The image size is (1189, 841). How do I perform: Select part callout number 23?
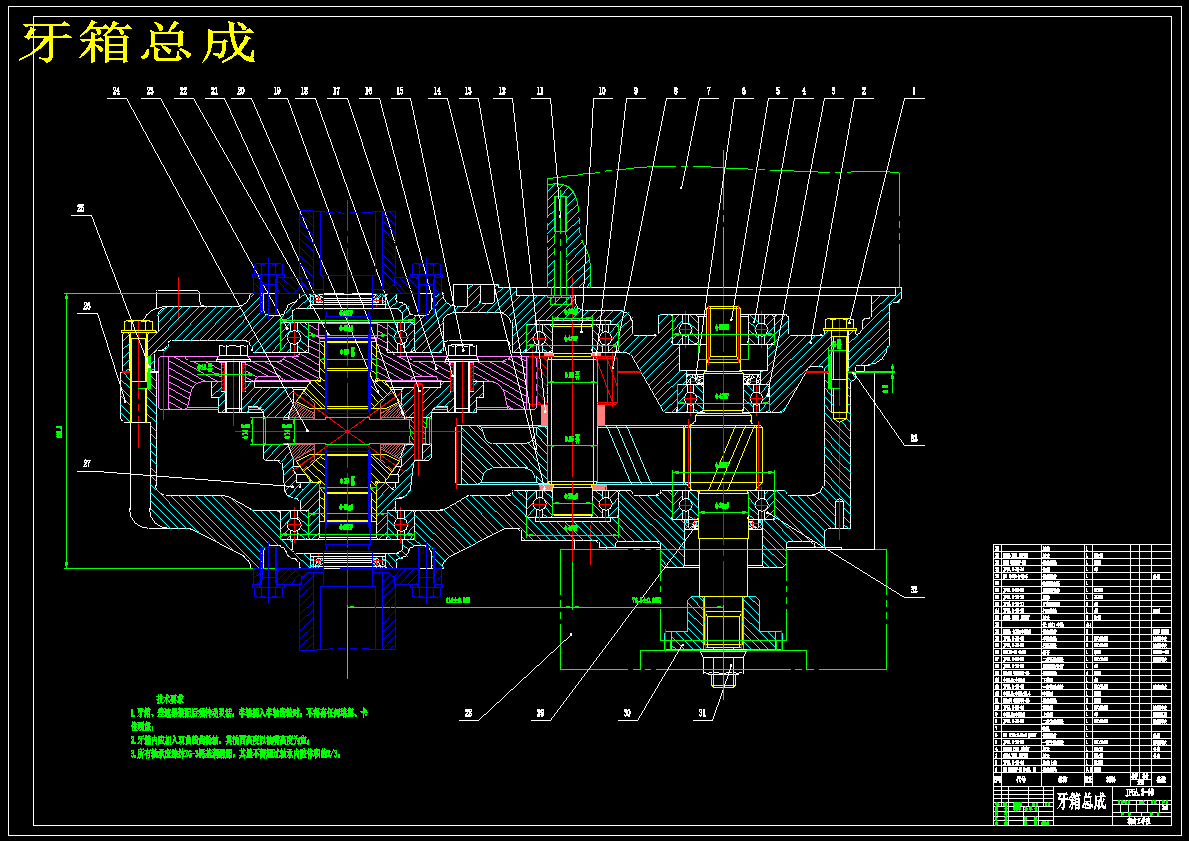pyautogui.click(x=150, y=91)
